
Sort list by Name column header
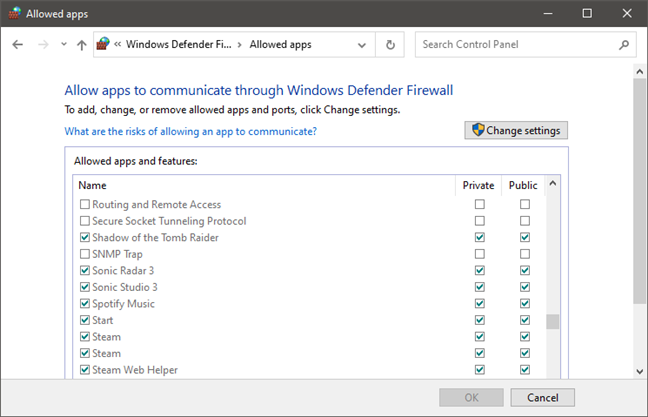(92, 185)
